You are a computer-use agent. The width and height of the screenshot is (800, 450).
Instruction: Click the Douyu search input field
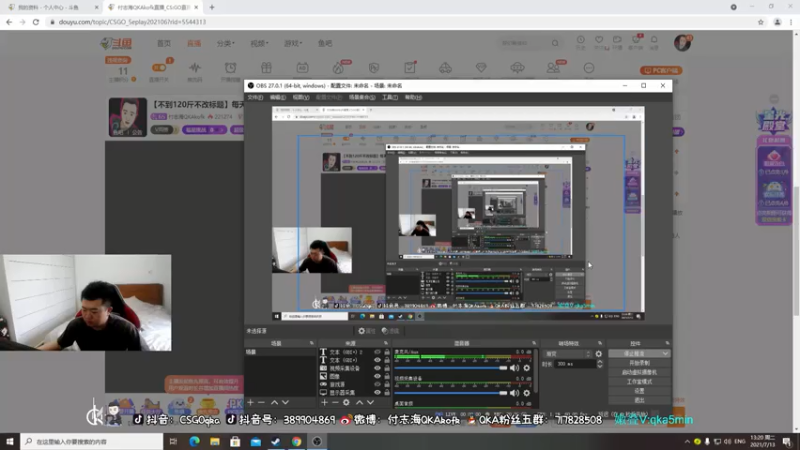(524, 43)
